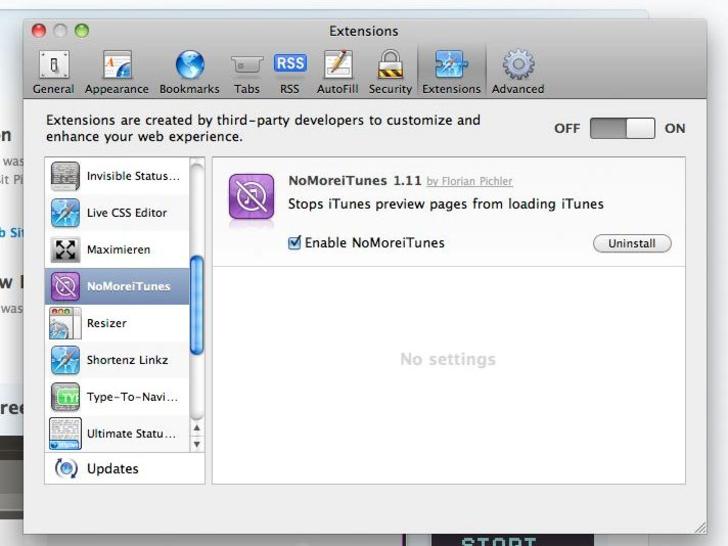Image resolution: width=728 pixels, height=546 pixels.
Task: Click the large NoMoreiTunes detail icon
Action: tap(251, 196)
